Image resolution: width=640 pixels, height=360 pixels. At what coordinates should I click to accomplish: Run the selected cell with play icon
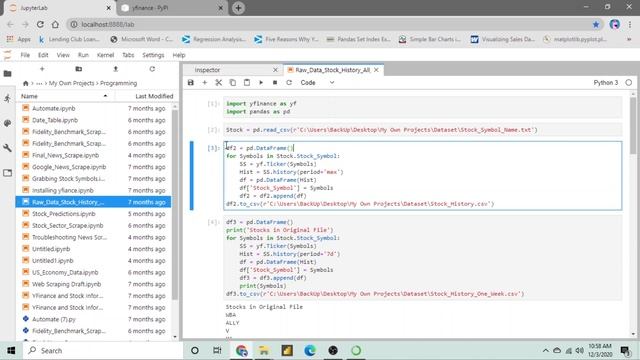pyautogui.click(x=261, y=82)
